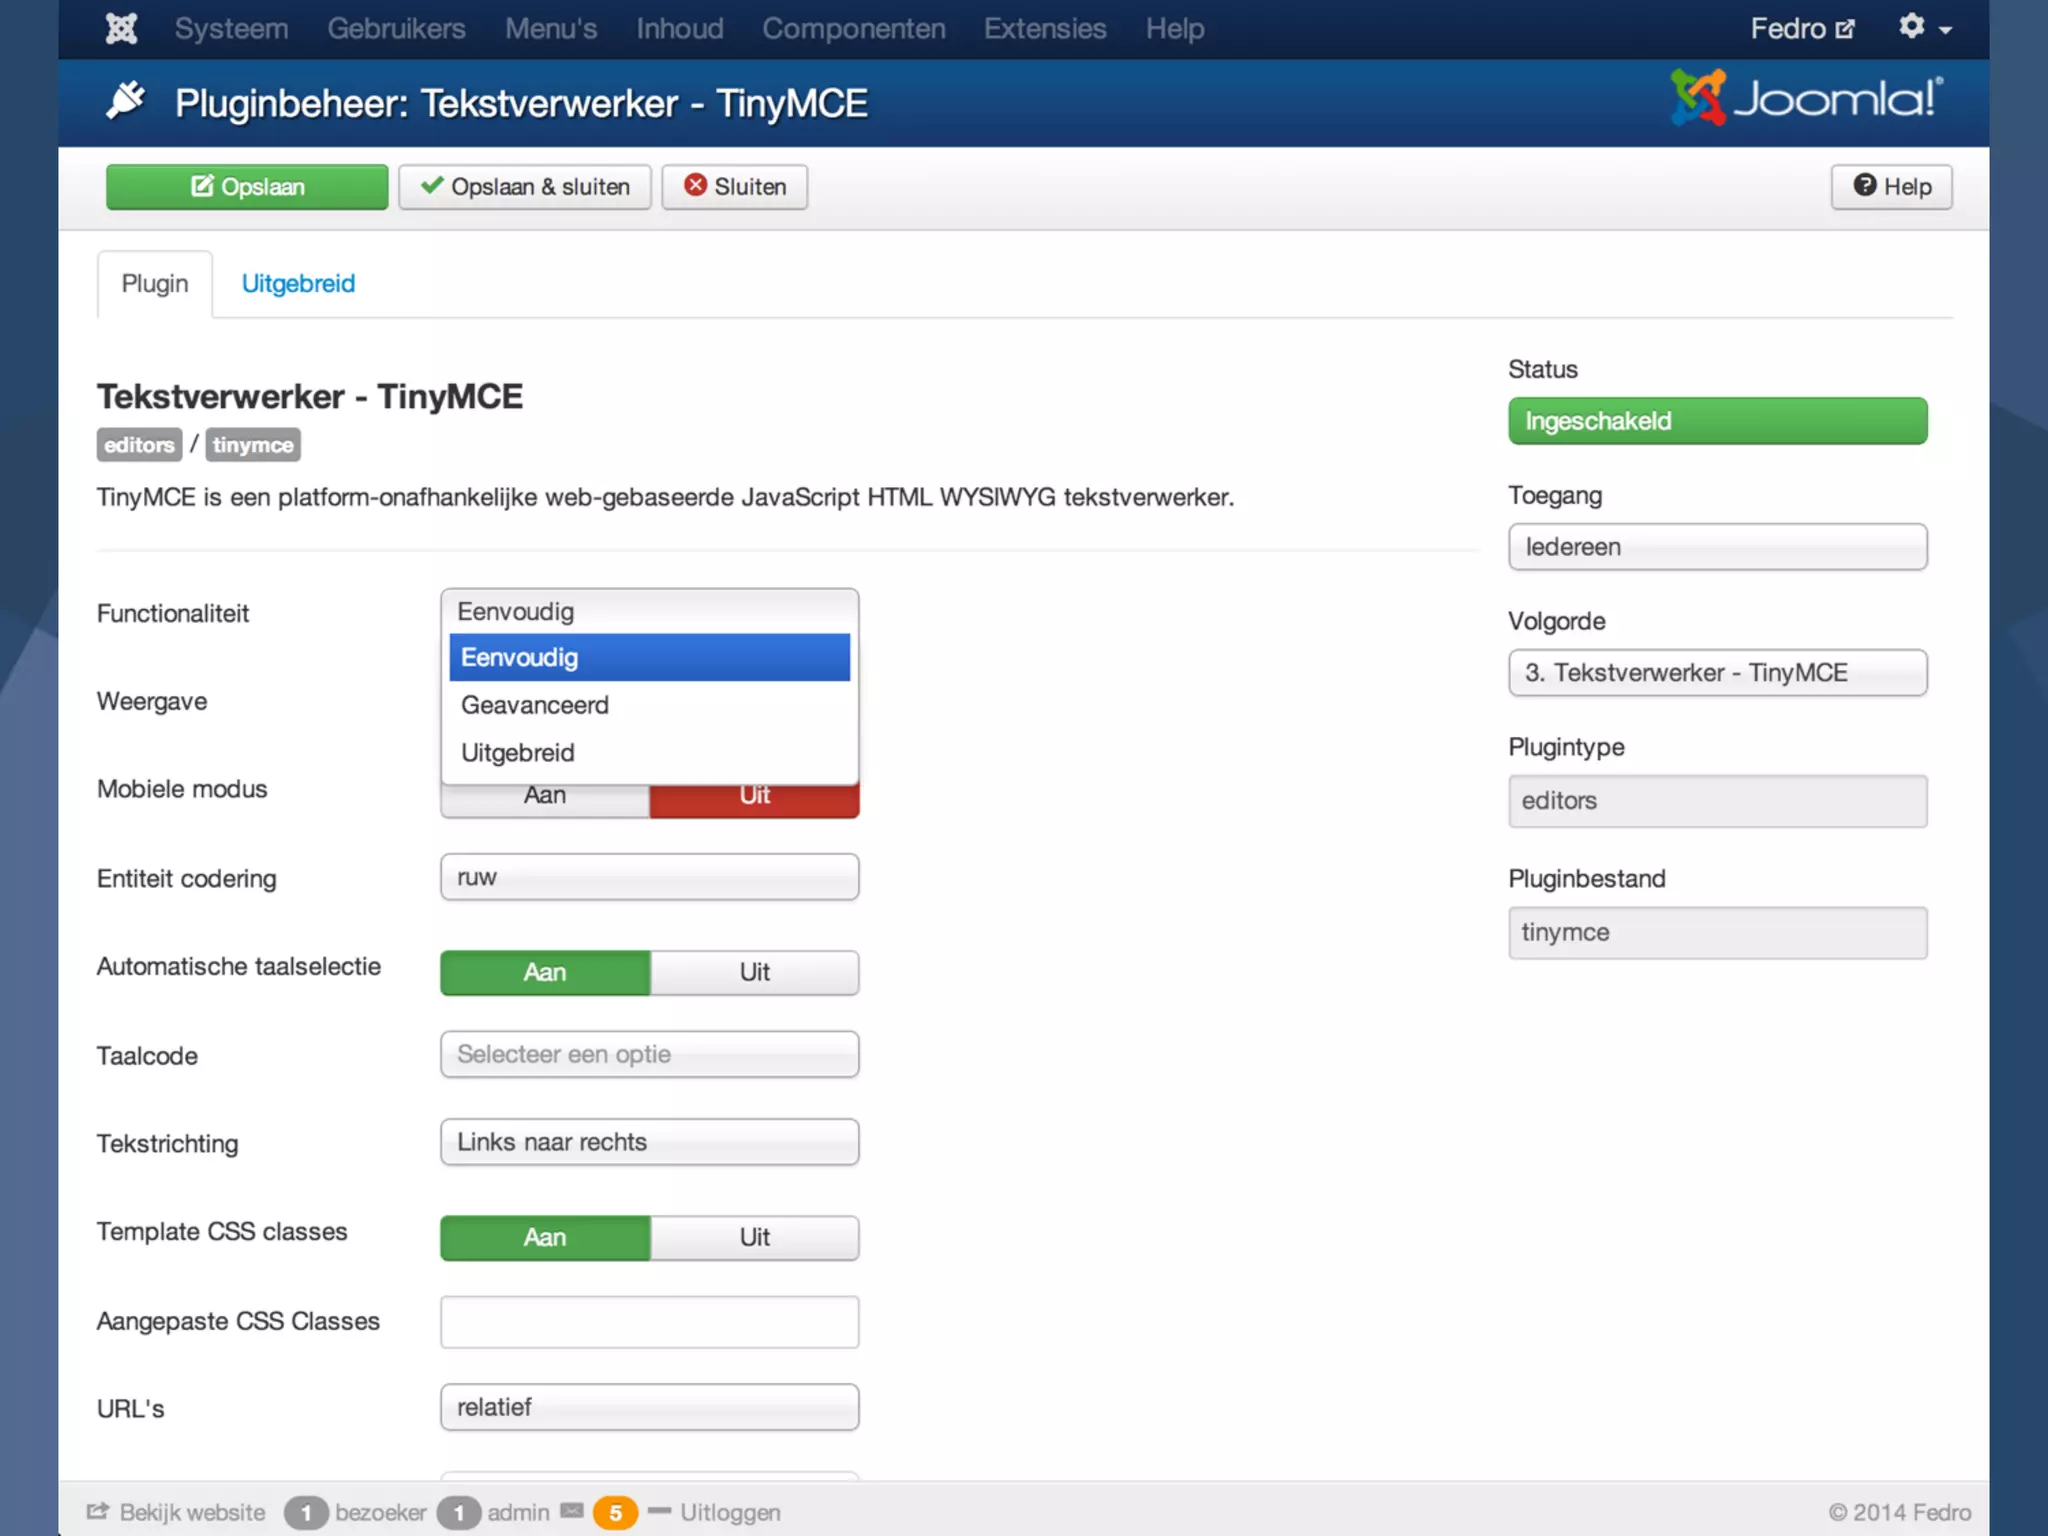Choose Geavanceerd in Functionaliteit dropdown
Image resolution: width=2048 pixels, height=1536 pixels.
tap(535, 705)
